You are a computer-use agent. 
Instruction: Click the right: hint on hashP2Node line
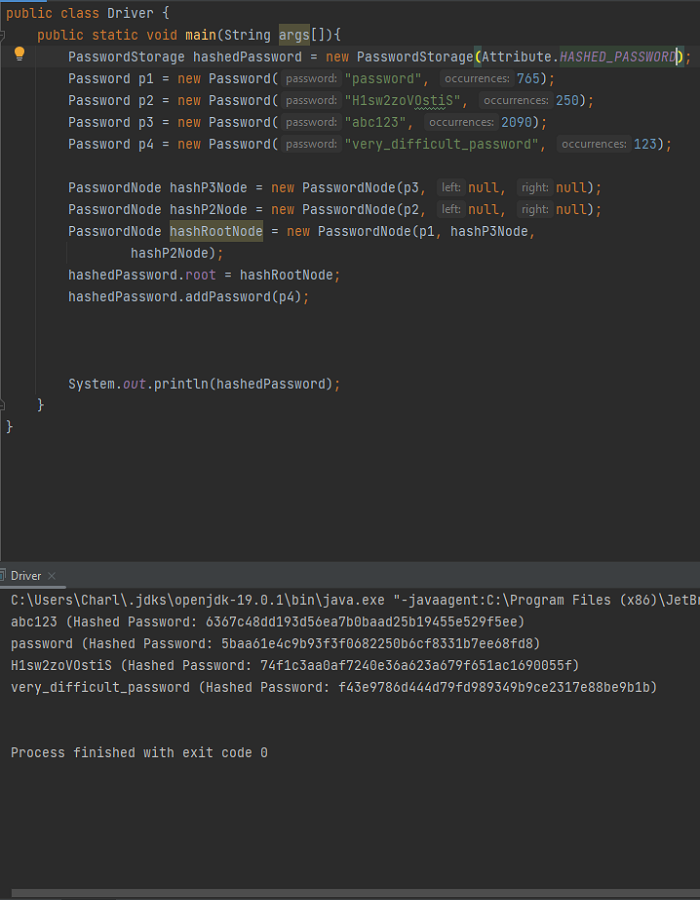(x=535, y=210)
